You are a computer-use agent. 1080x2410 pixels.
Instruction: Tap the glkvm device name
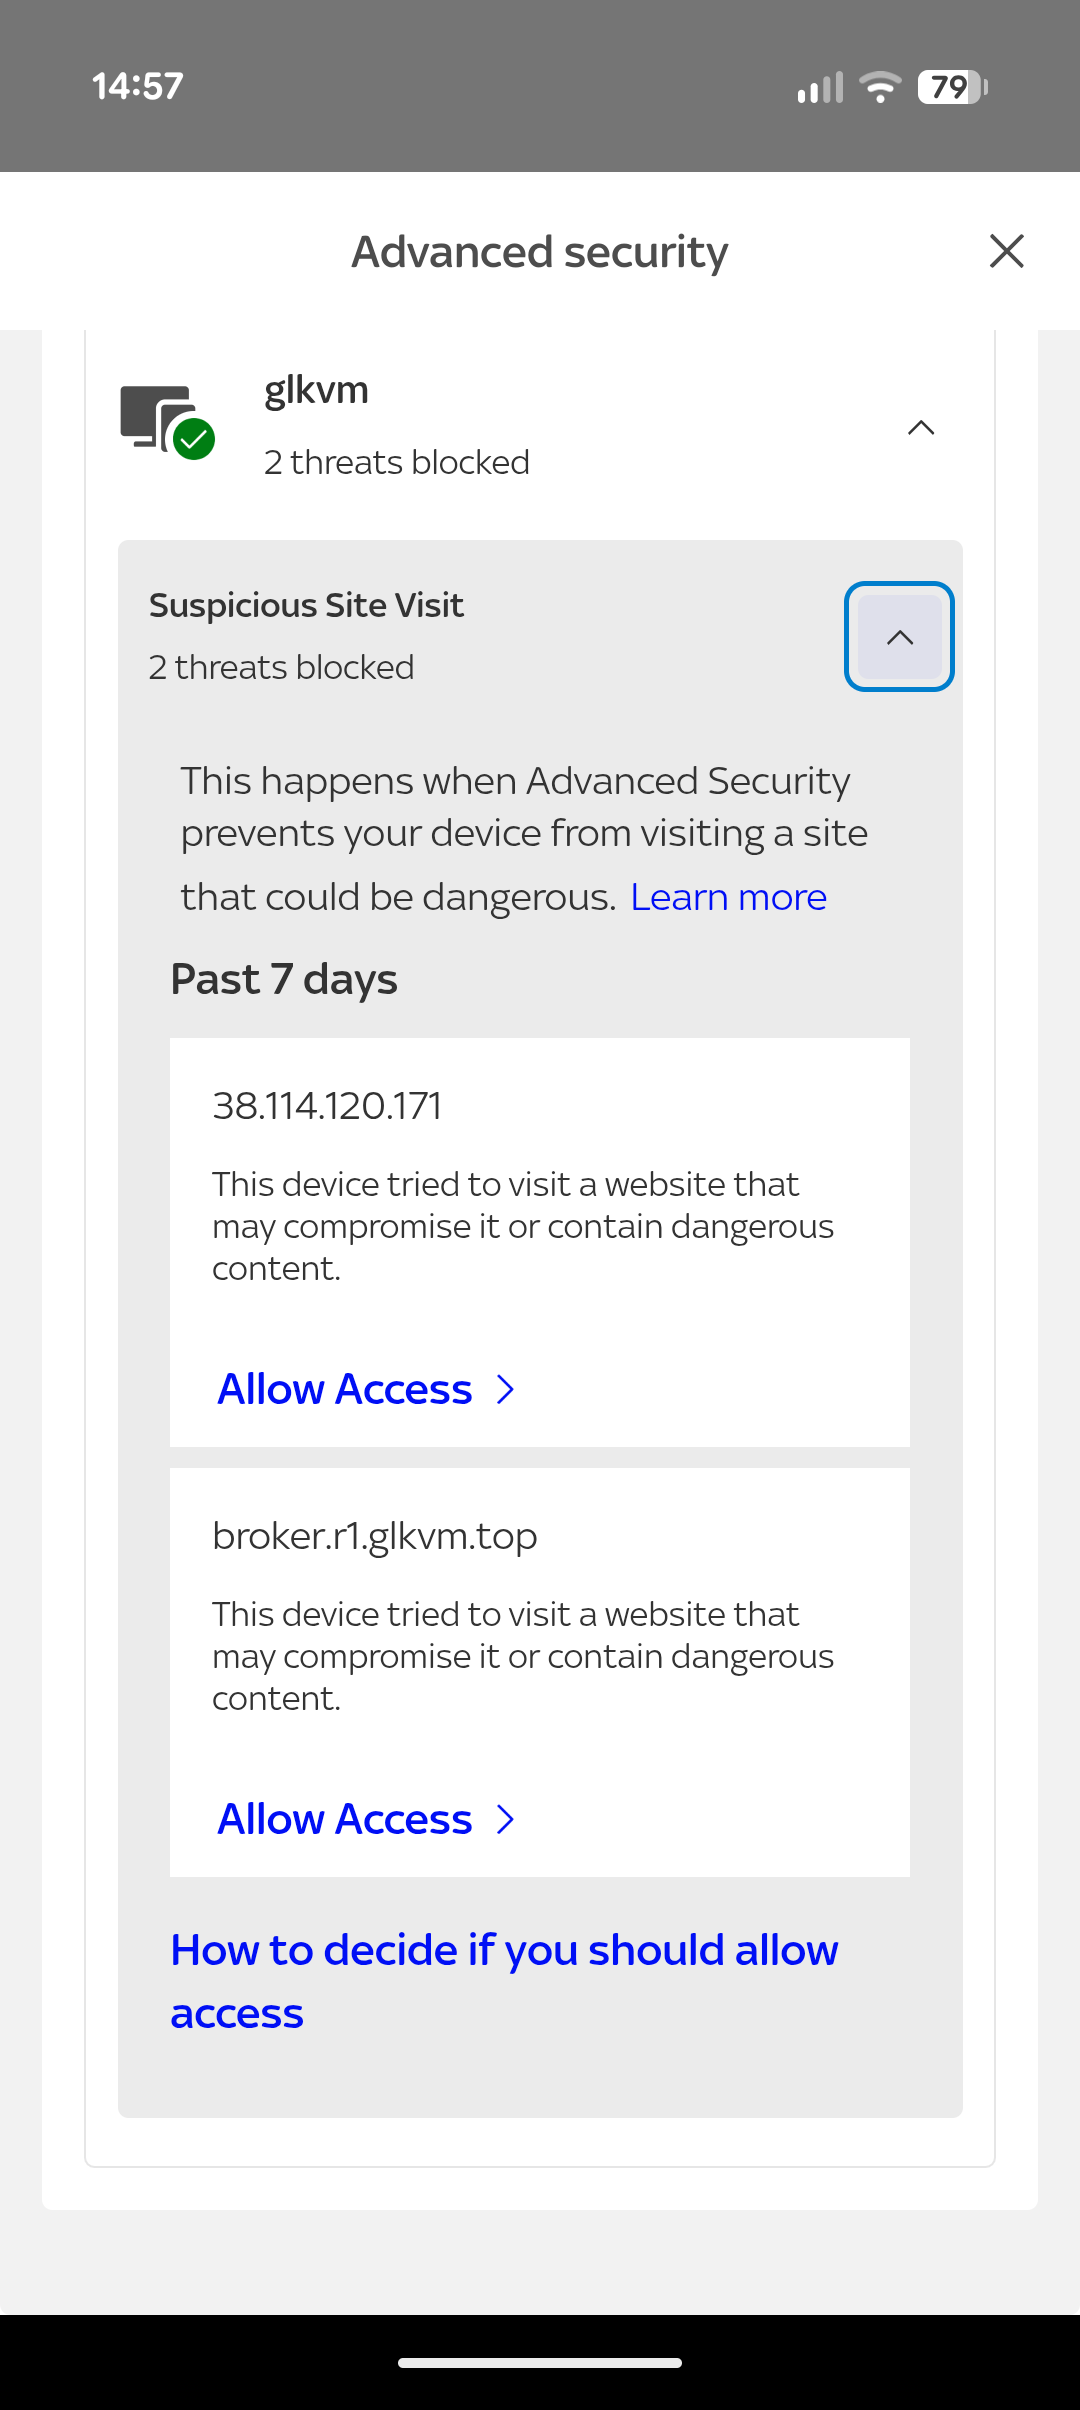click(x=316, y=390)
